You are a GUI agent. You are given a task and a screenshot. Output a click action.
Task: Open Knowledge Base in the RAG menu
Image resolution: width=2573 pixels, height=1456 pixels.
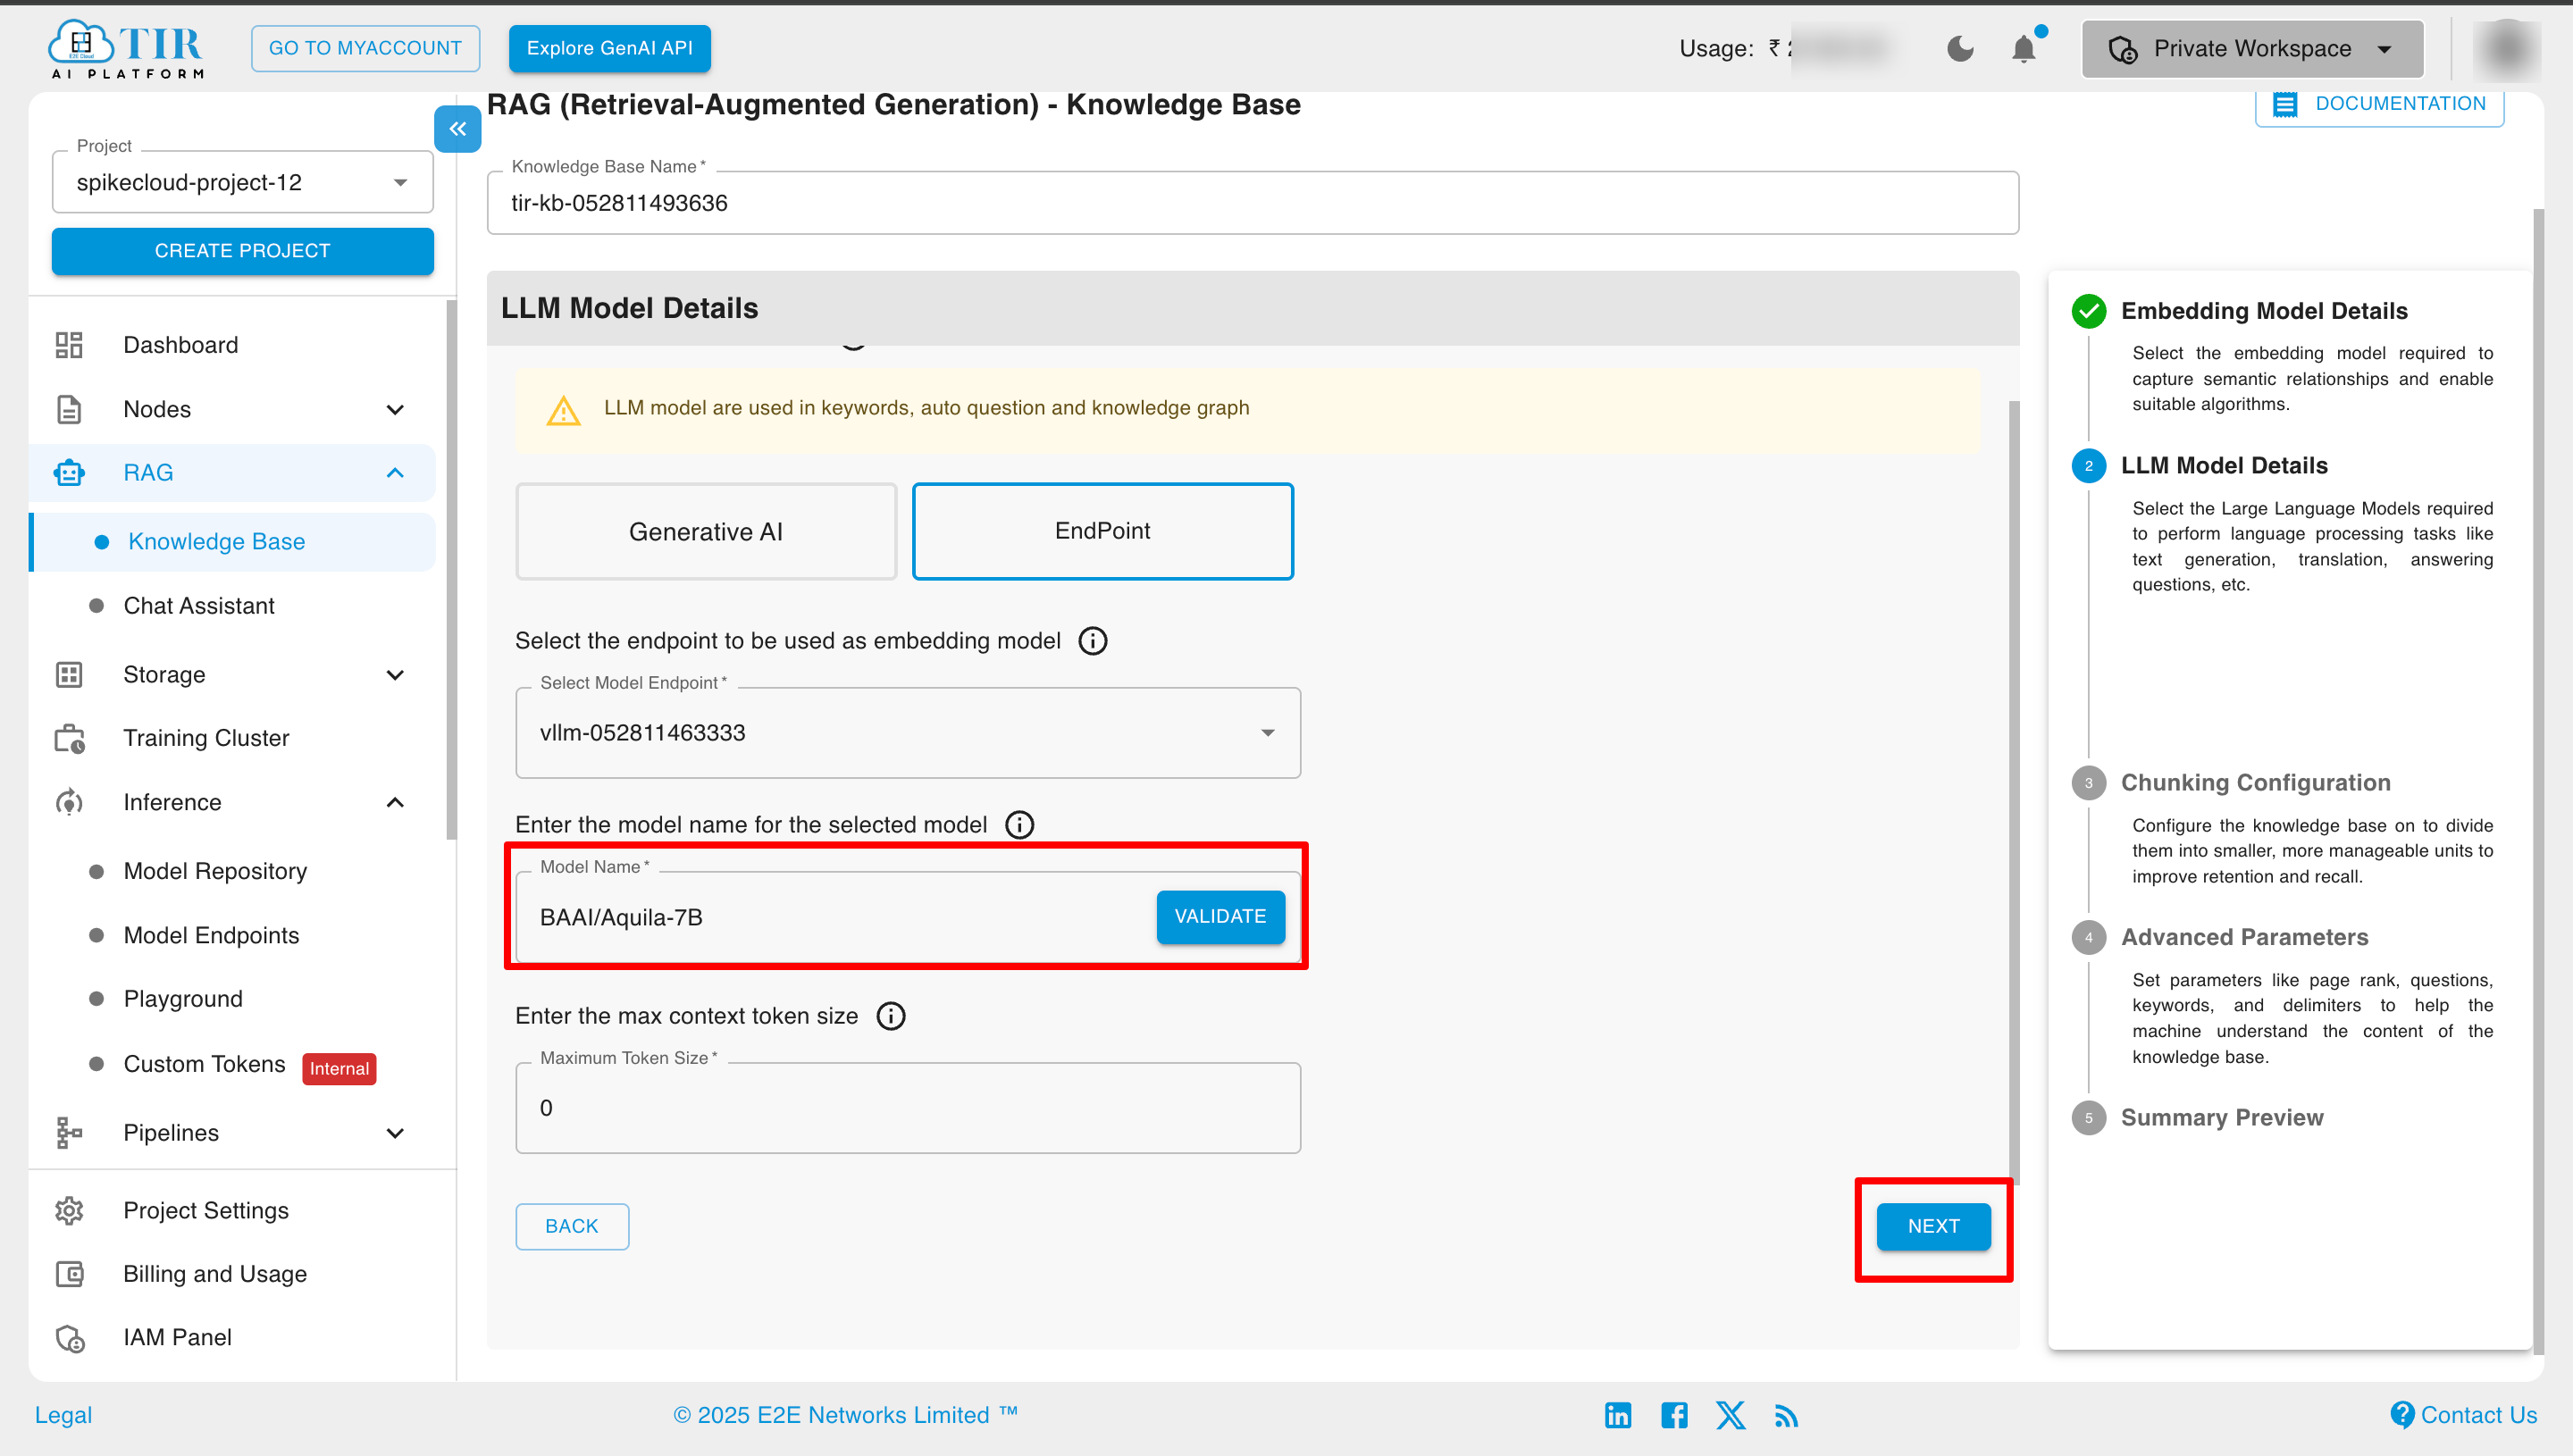[x=216, y=541]
